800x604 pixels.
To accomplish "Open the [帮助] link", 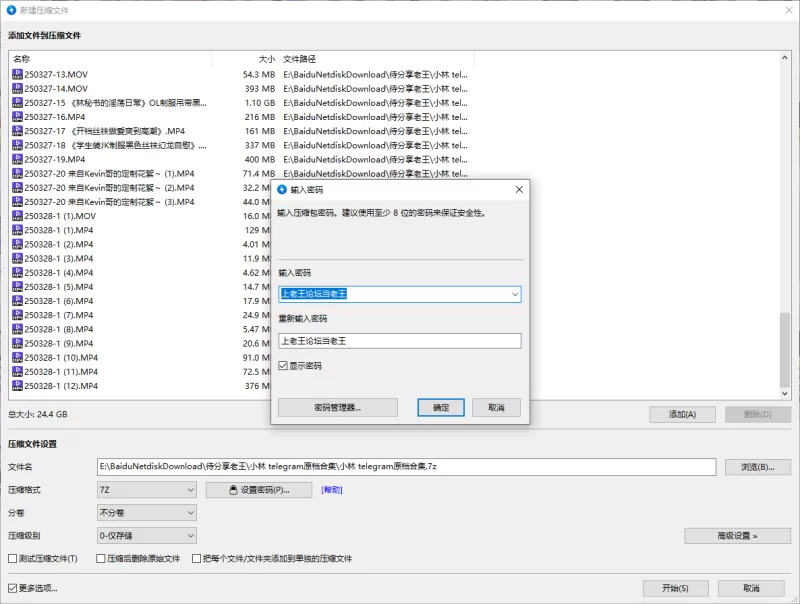I will coord(332,490).
